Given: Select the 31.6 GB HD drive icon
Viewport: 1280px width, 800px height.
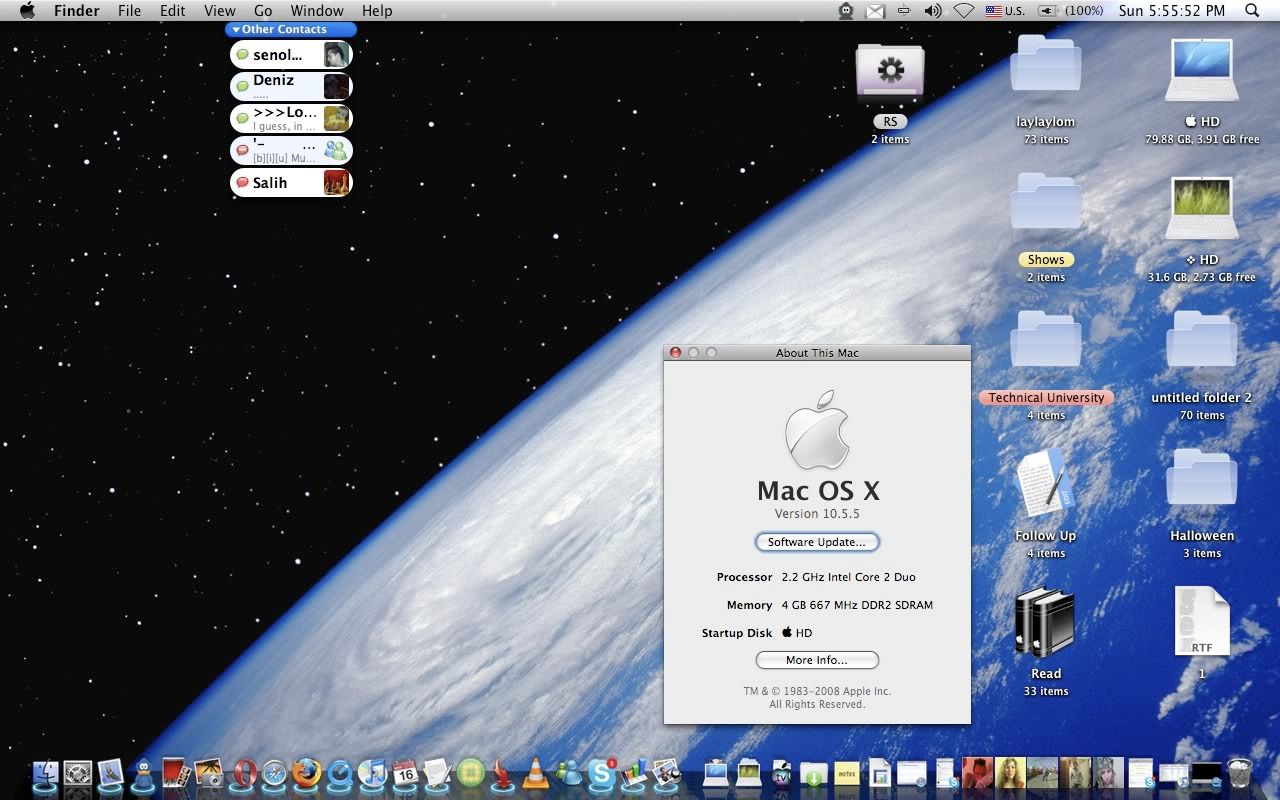Looking at the screenshot, I should coord(1202,208).
